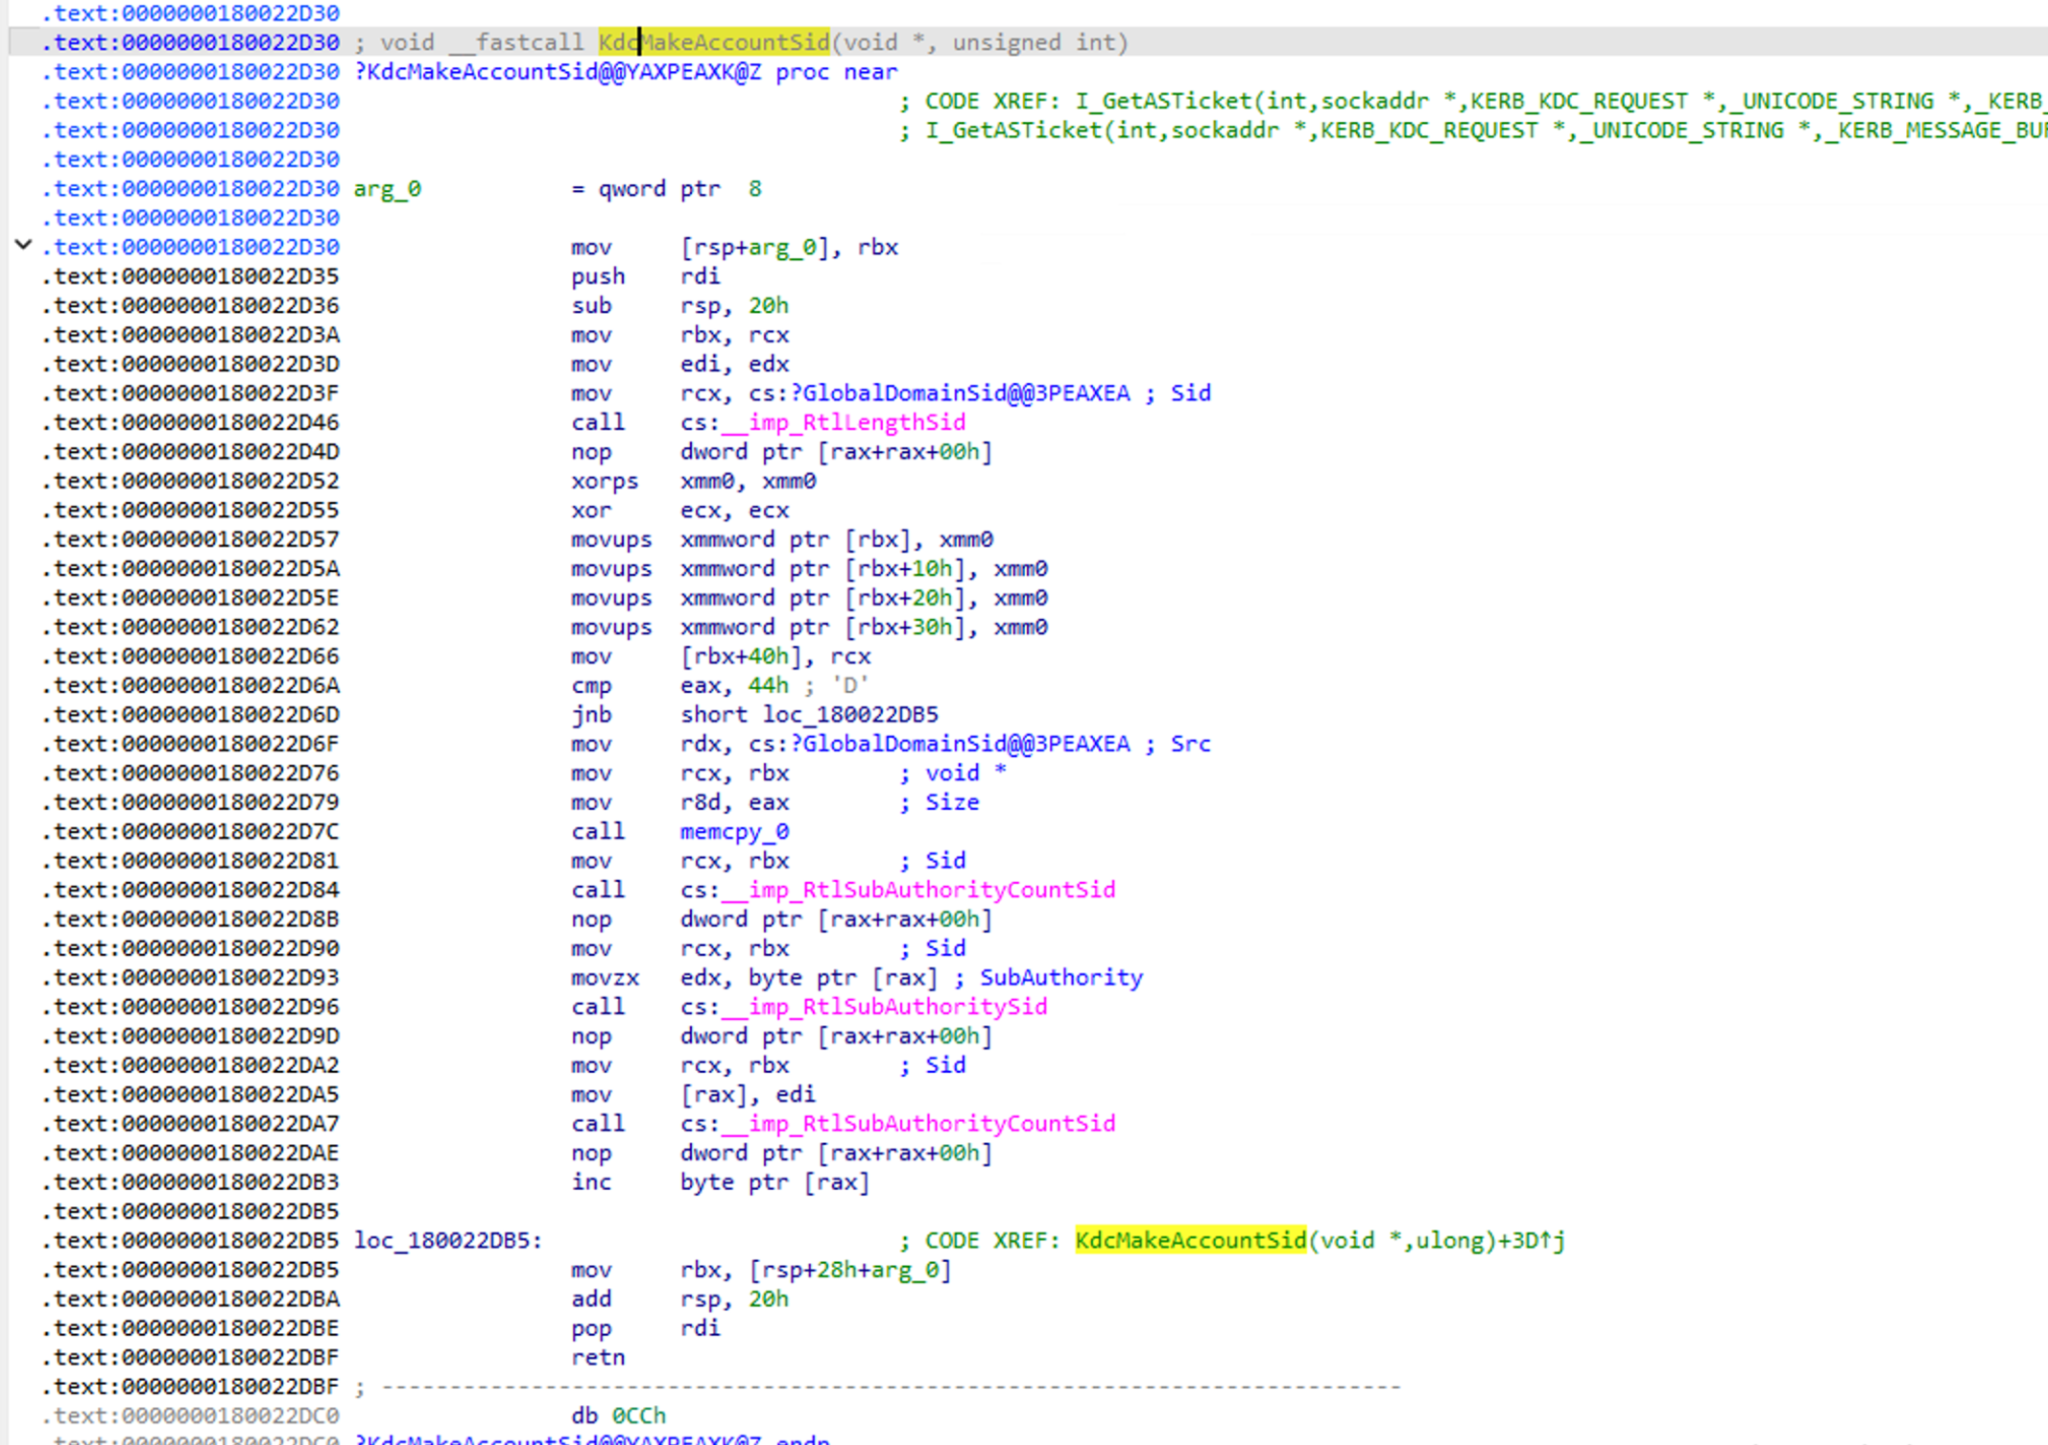Click the void * comment on mov rcx, rbx
The height and width of the screenshot is (1445, 2048).
click(x=965, y=774)
